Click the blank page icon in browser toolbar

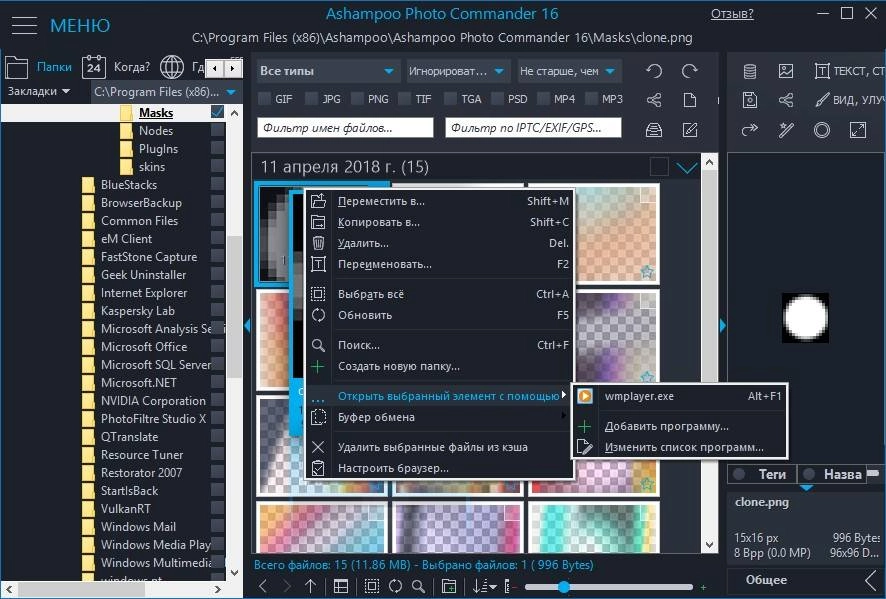[689, 101]
